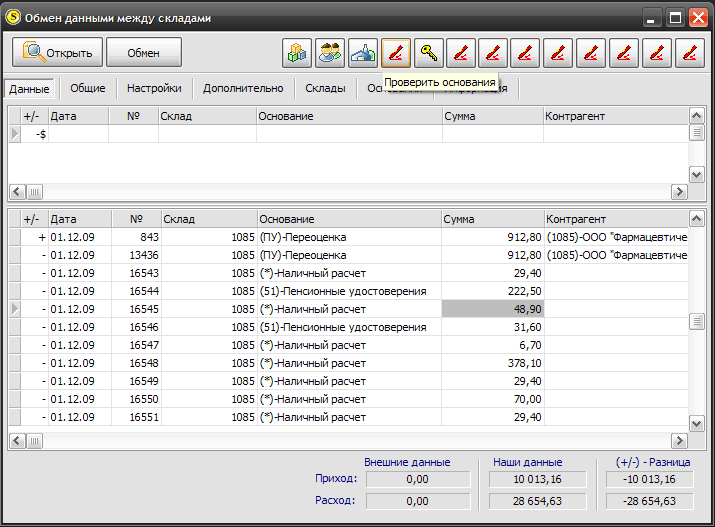This screenshot has height=527, width=715.
Task: Click the yellow key toolbar icon
Action: pos(428,53)
